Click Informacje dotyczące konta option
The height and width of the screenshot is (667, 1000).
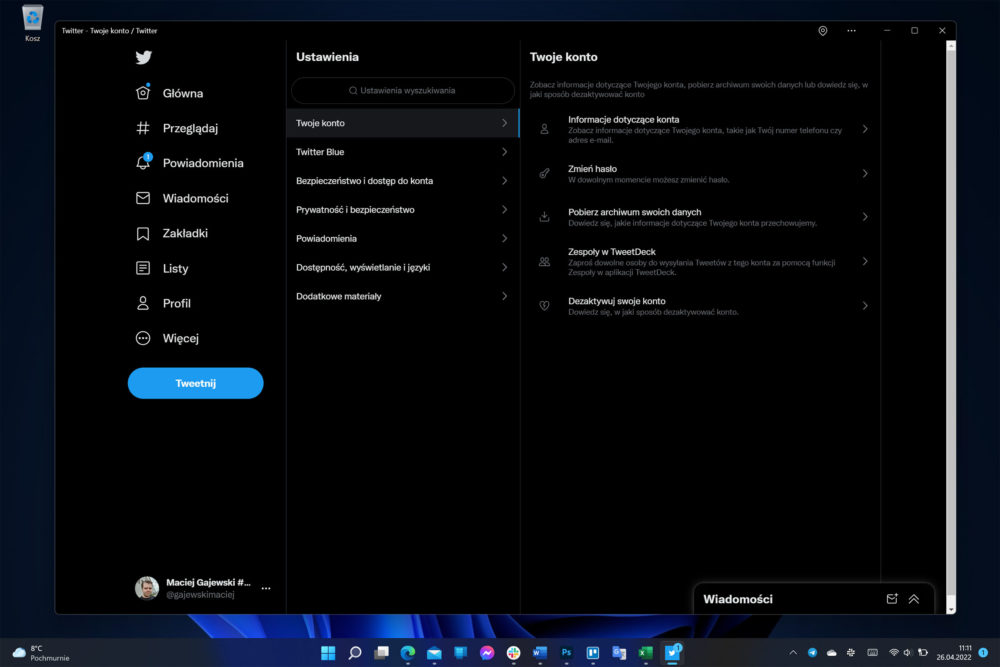[x=700, y=129]
